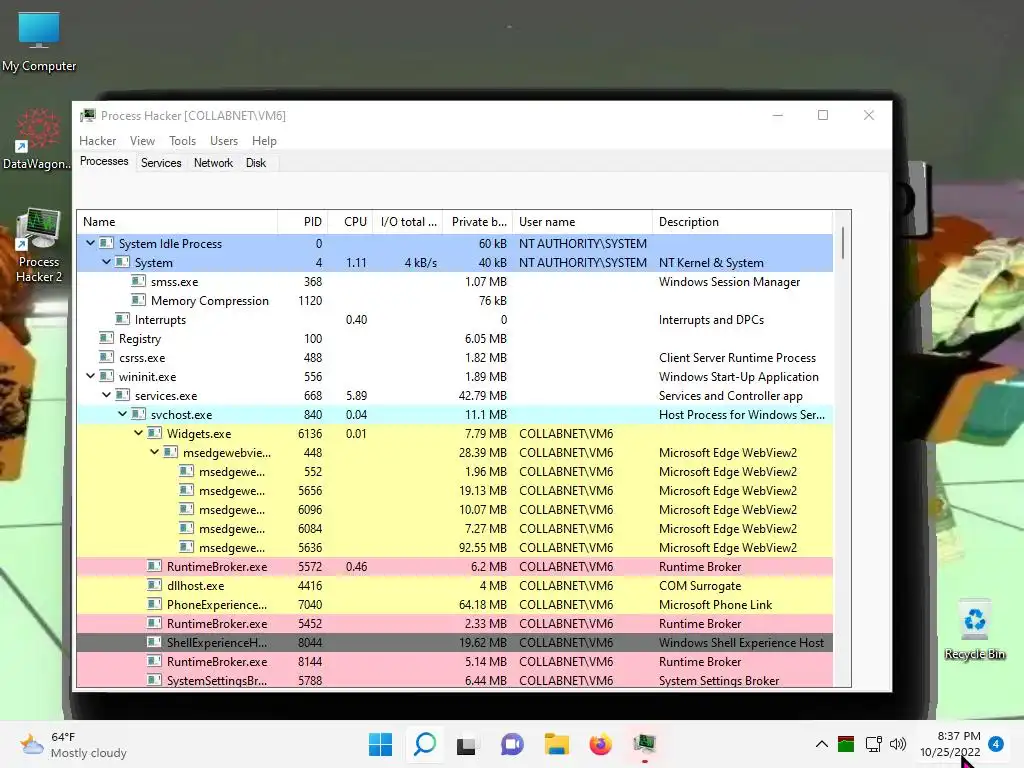
Task: Click 'Microsoft Phone Link' description text
Action: pyautogui.click(x=715, y=605)
